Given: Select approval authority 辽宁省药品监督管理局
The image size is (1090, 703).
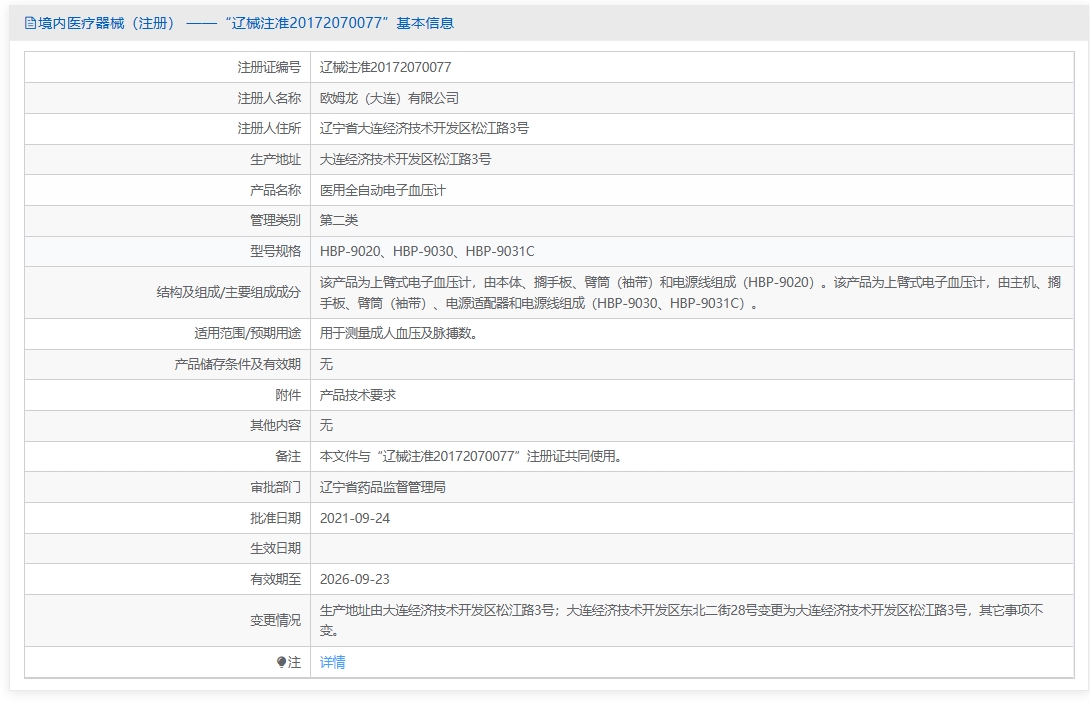Looking at the screenshot, I should [383, 487].
